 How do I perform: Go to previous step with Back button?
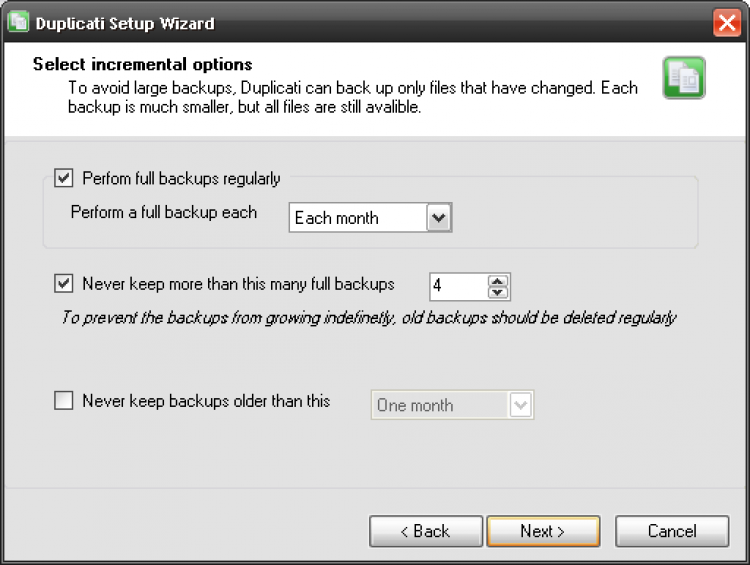pos(426,531)
